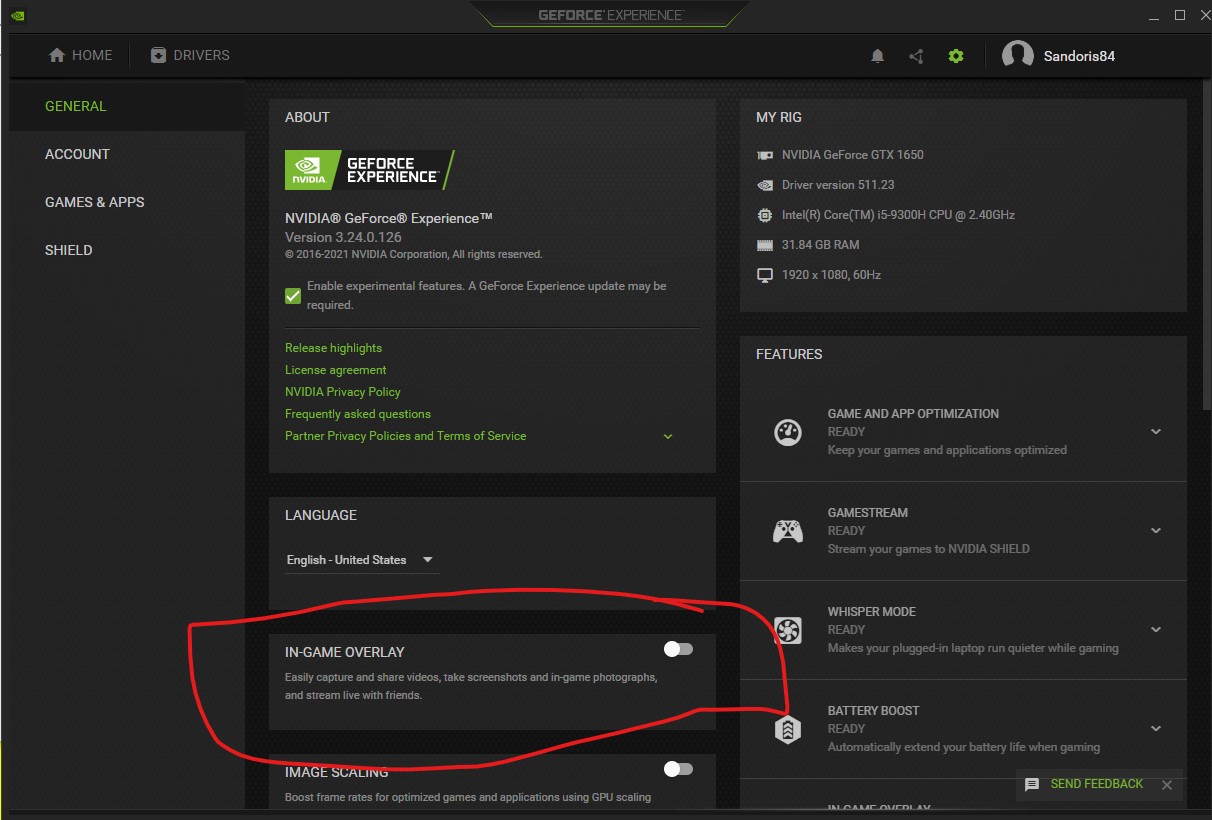Click the notifications bell icon

click(x=878, y=56)
